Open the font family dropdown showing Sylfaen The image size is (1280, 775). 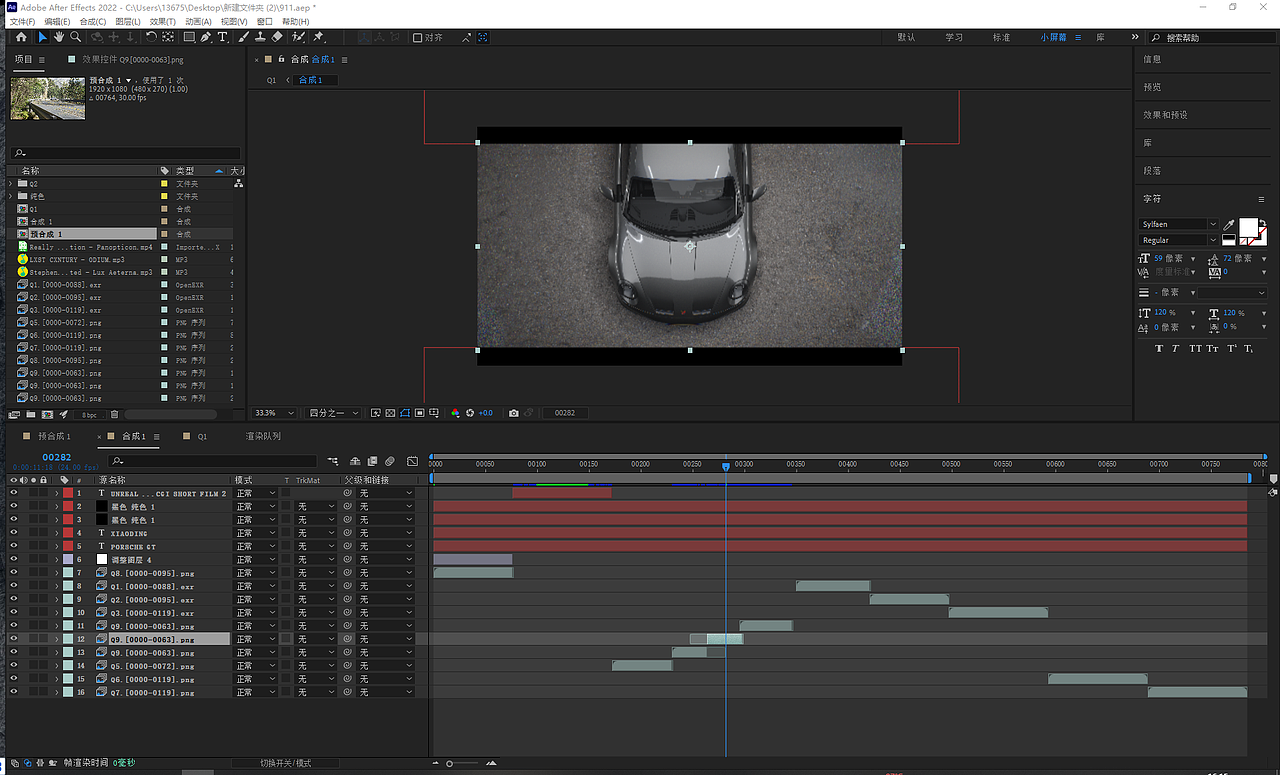click(1179, 224)
